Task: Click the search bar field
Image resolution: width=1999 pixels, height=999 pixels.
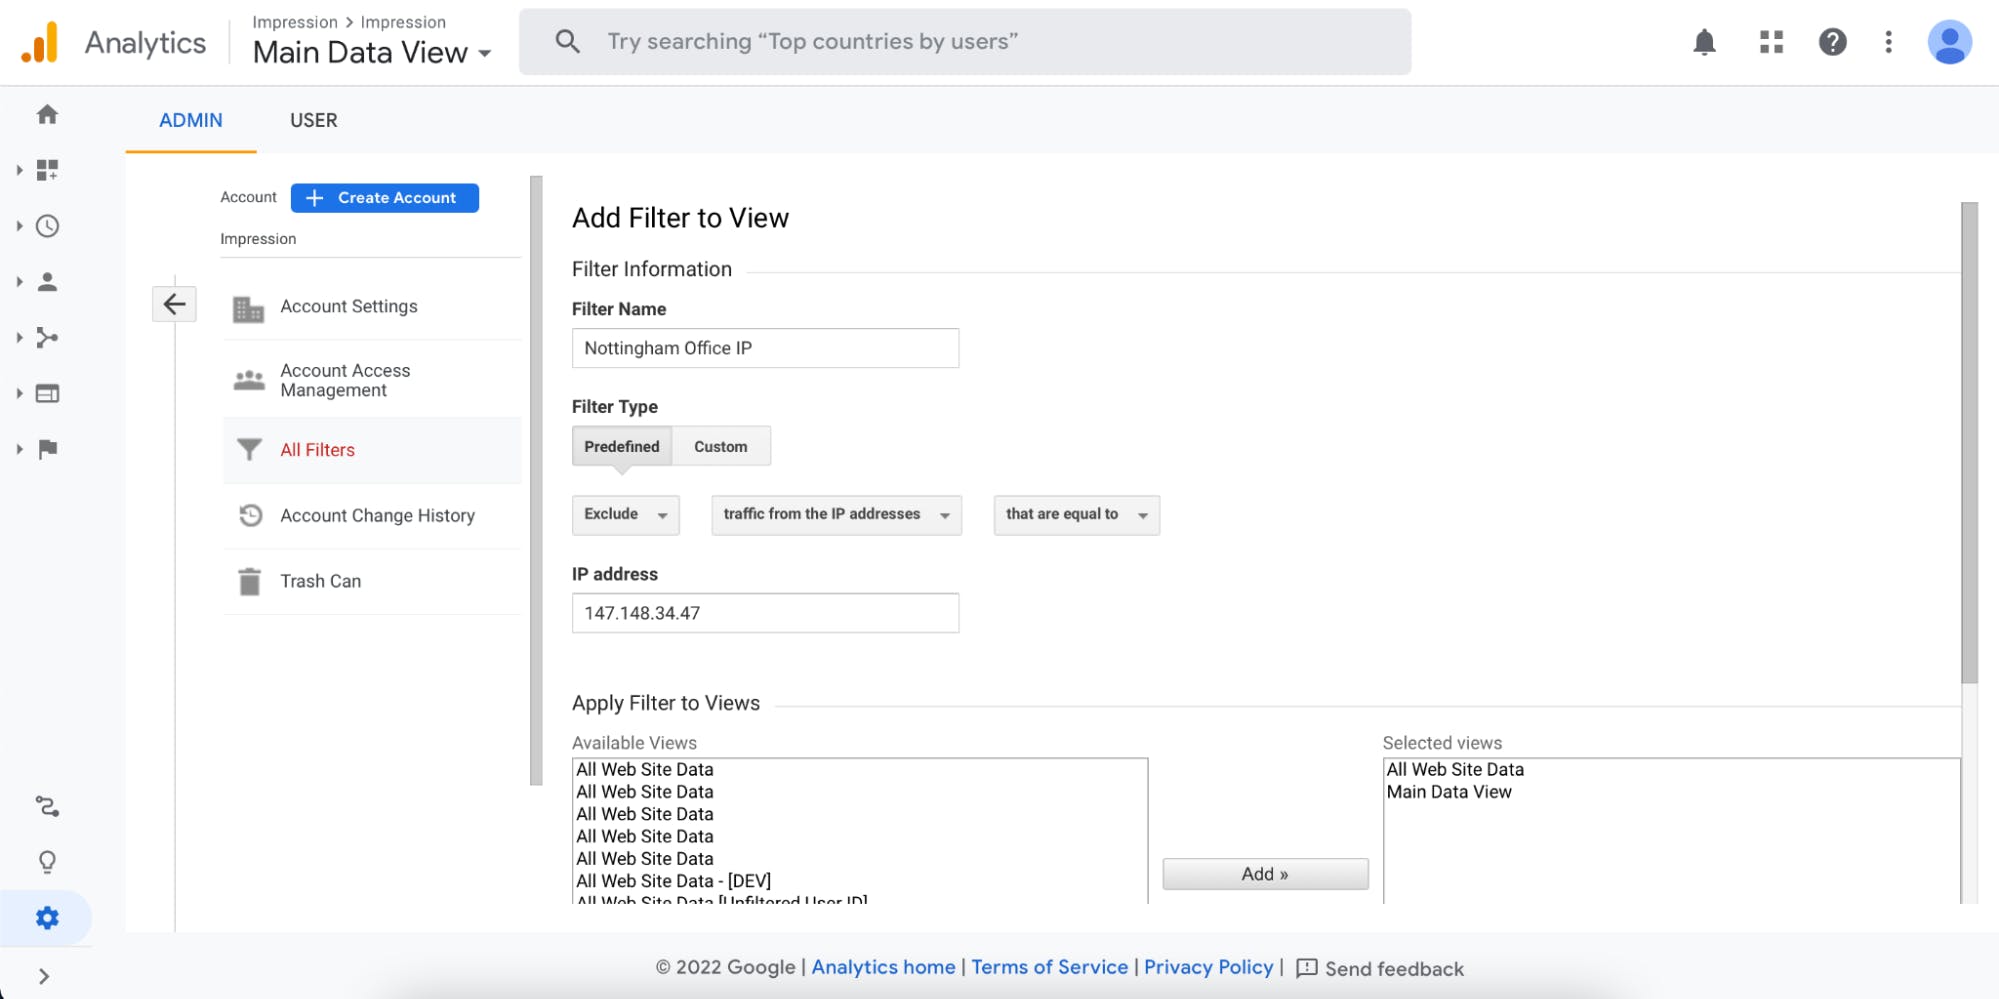Action: click(965, 42)
